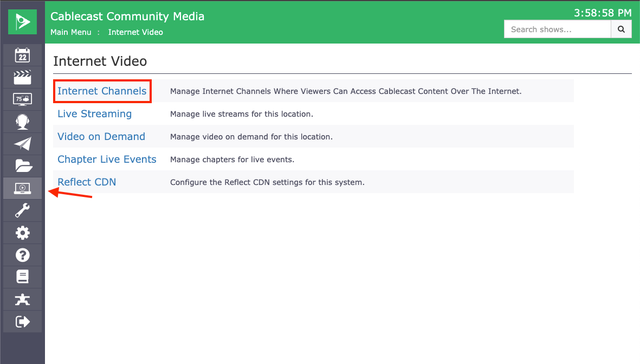Click the Internet Video breadcrumb
This screenshot has width=640, height=364.
pyautogui.click(x=136, y=32)
